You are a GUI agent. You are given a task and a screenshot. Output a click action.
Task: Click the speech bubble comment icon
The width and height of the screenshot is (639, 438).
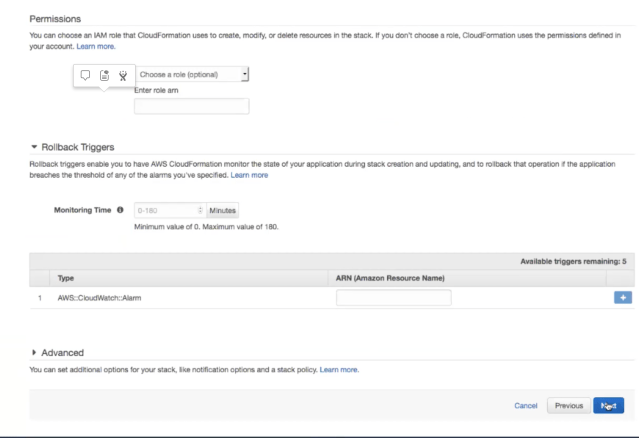(85, 74)
